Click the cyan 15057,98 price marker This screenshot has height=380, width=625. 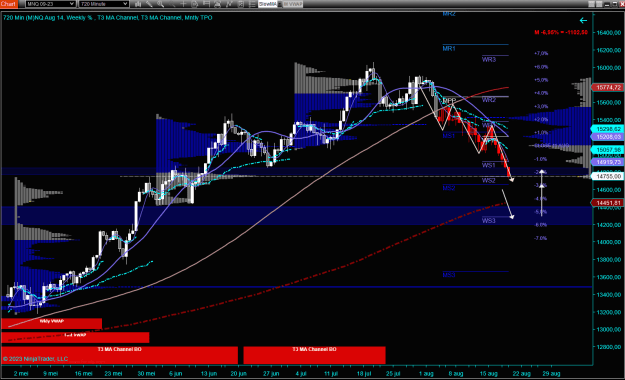(x=608, y=150)
